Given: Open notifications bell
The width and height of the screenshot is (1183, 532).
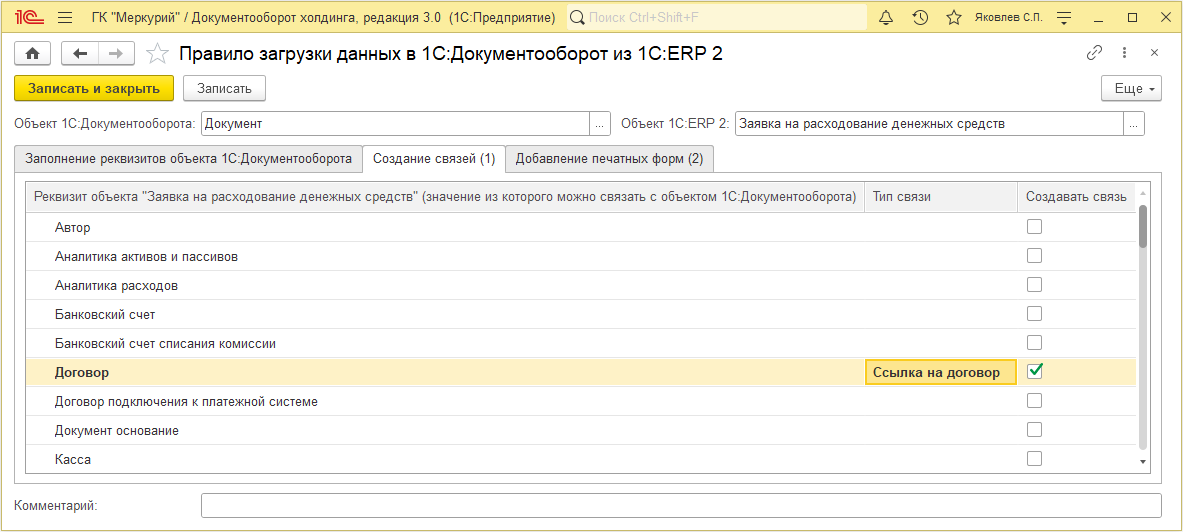Looking at the screenshot, I should point(886,17).
